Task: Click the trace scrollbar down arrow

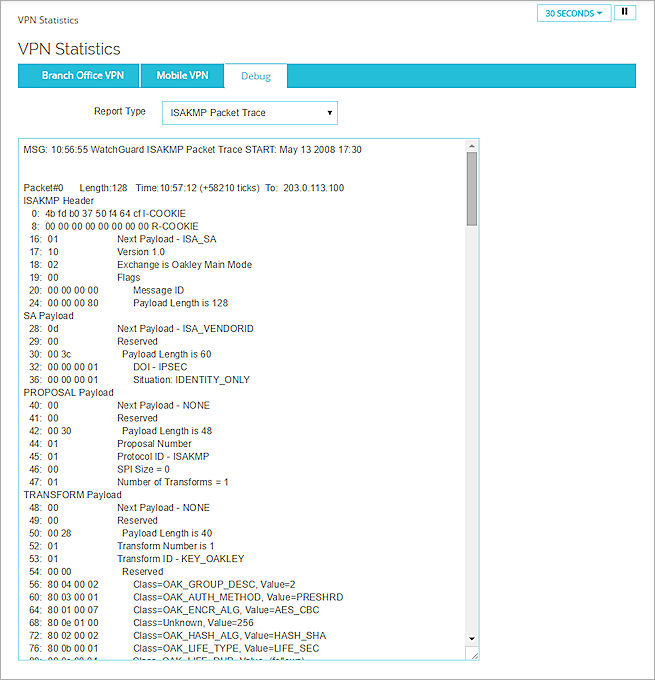Action: [x=472, y=638]
